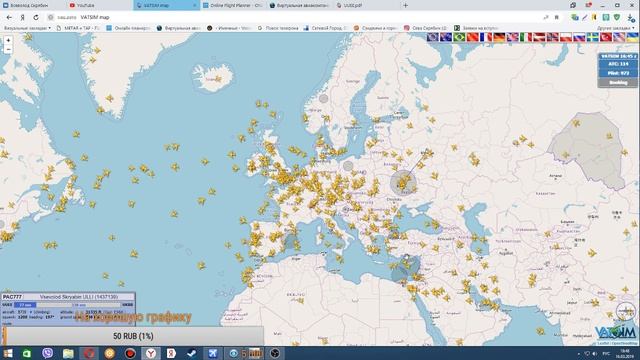Viewport: 640px width, 360px height.
Task: Open the green shield extension icon
Action: coord(617,18)
